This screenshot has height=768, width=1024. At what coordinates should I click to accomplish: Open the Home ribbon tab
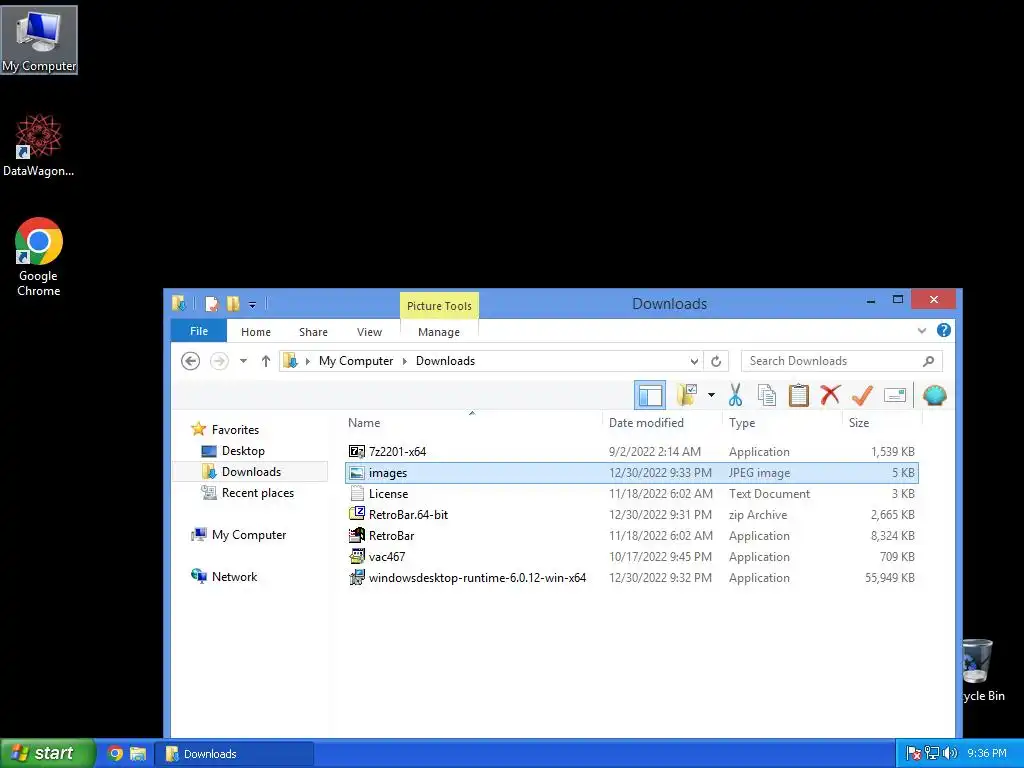click(255, 332)
